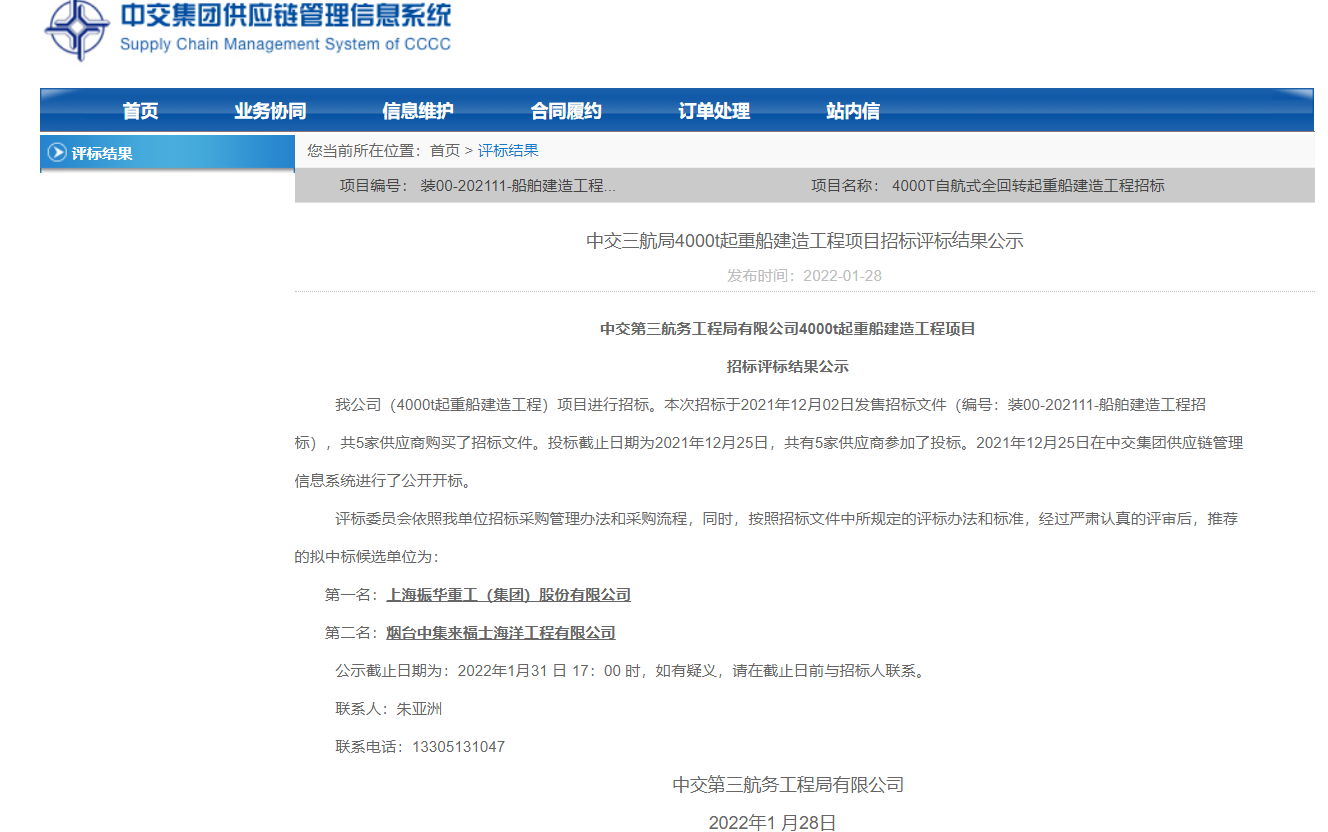Screen dimensions: 1328x832
Task: Open the 首页 navigation menu
Action: coord(140,111)
